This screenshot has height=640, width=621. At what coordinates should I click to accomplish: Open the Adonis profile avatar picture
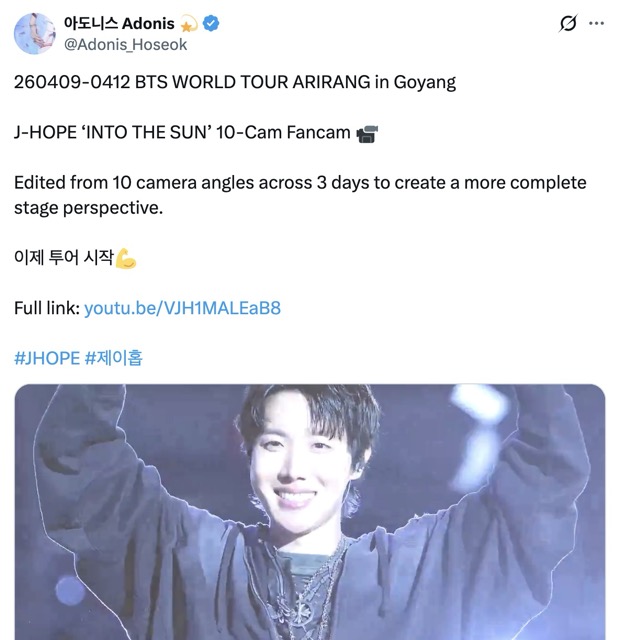point(35,33)
